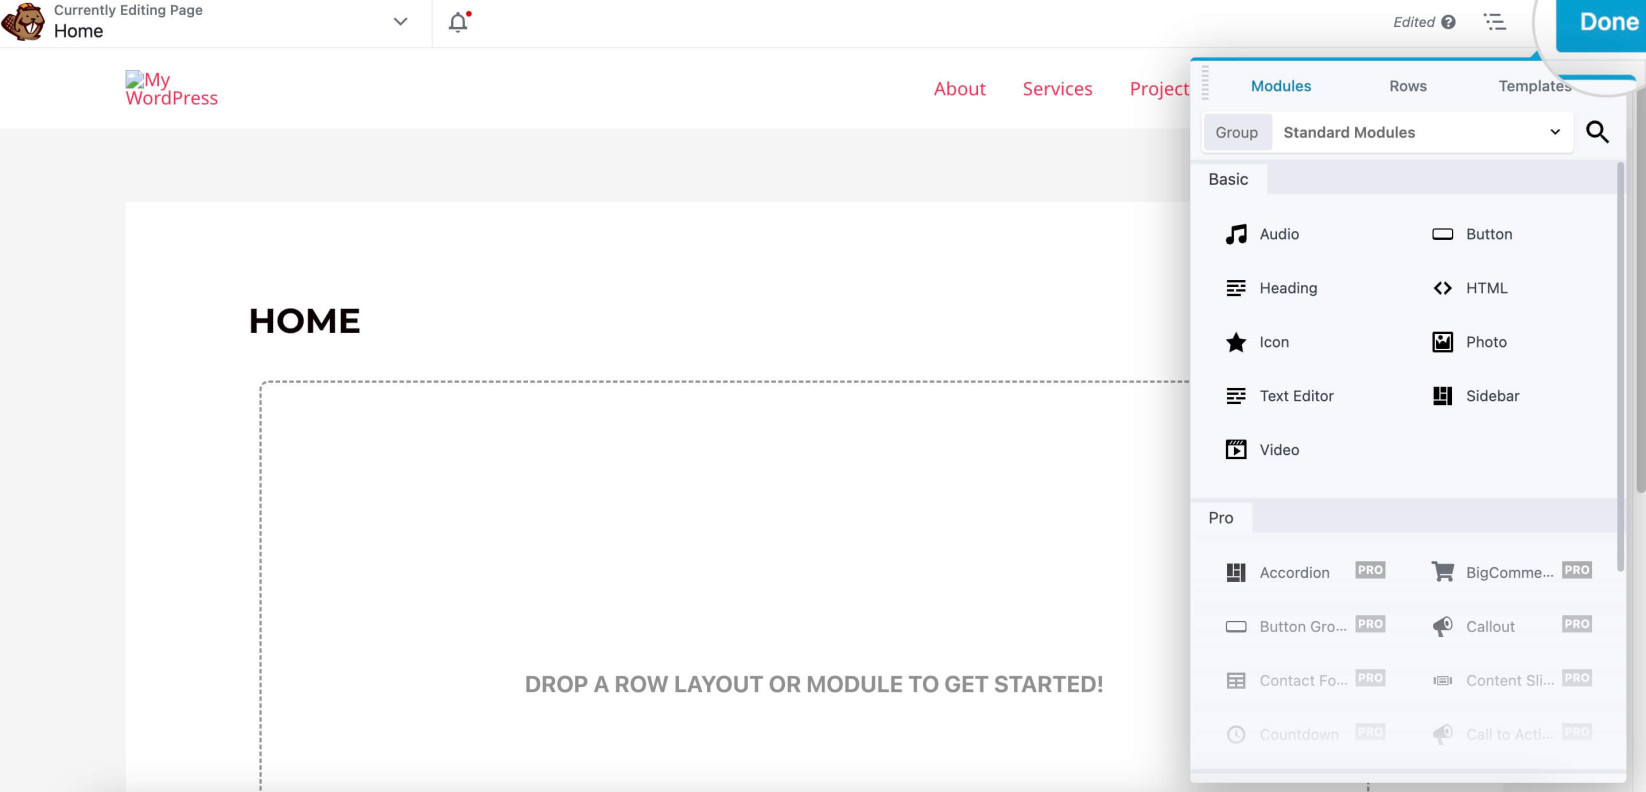This screenshot has width=1646, height=792.
Task: Click the Currently Editing Page label
Action: coord(128,10)
